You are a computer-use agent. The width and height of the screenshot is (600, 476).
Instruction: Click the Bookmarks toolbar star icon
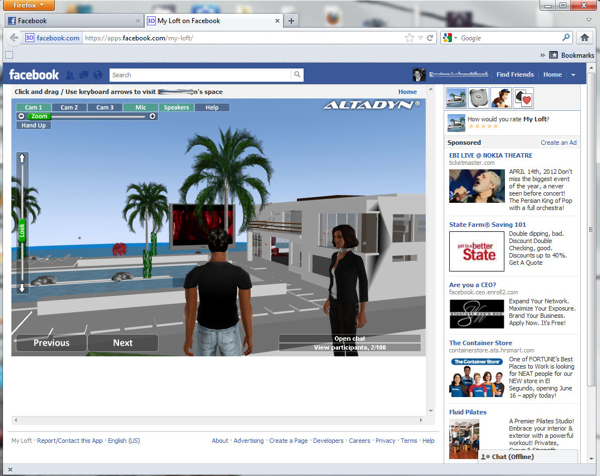(x=553, y=55)
